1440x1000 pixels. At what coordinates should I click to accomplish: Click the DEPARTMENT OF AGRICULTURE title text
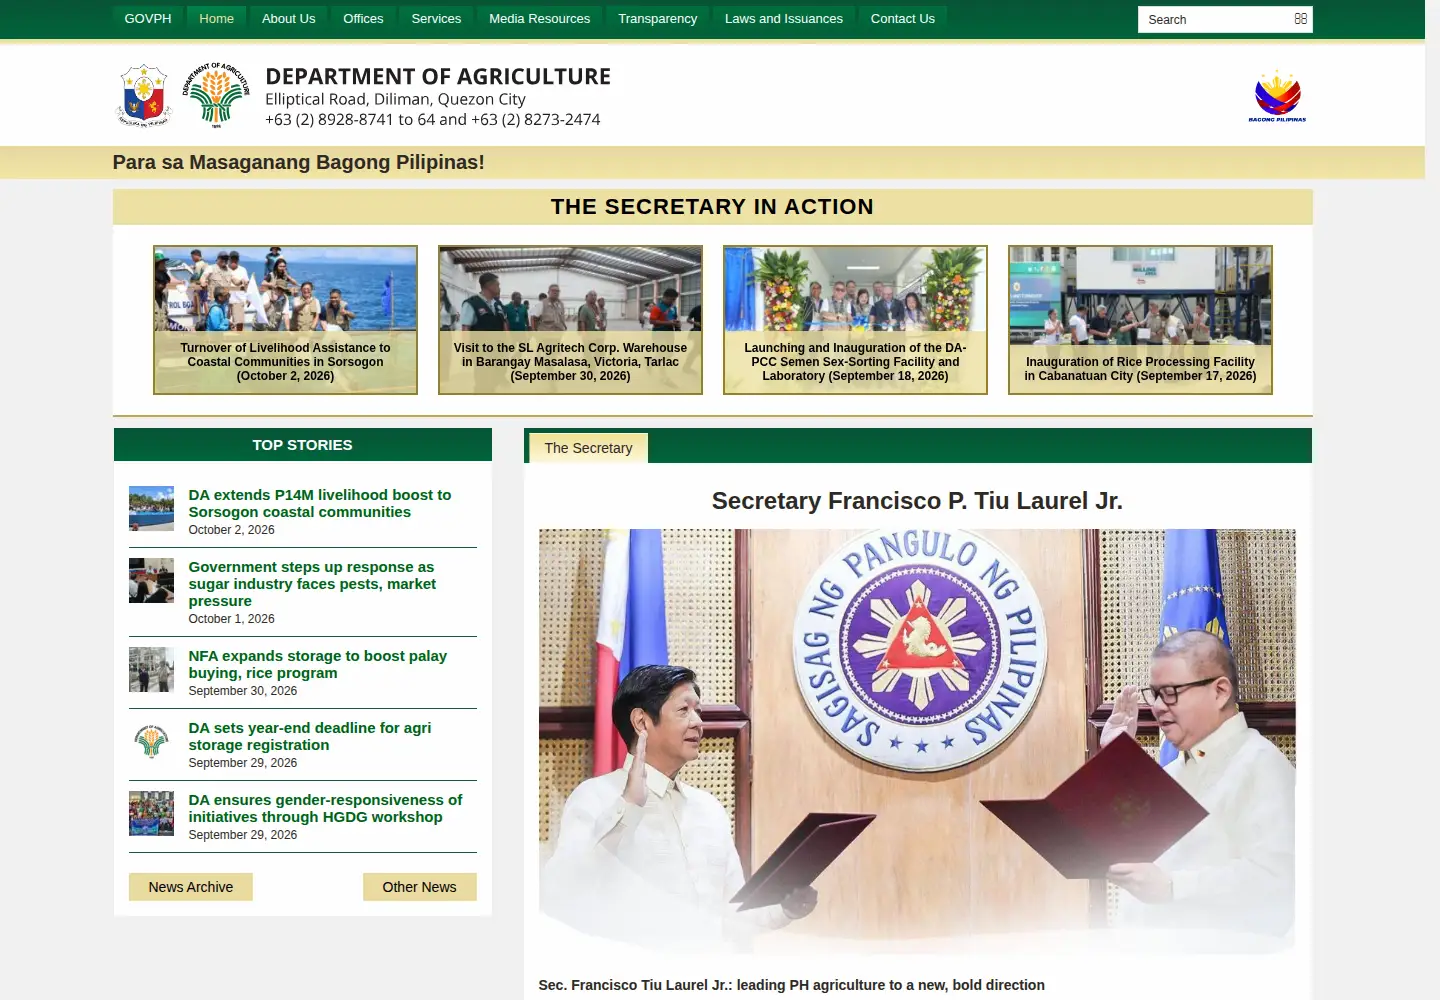point(438,77)
